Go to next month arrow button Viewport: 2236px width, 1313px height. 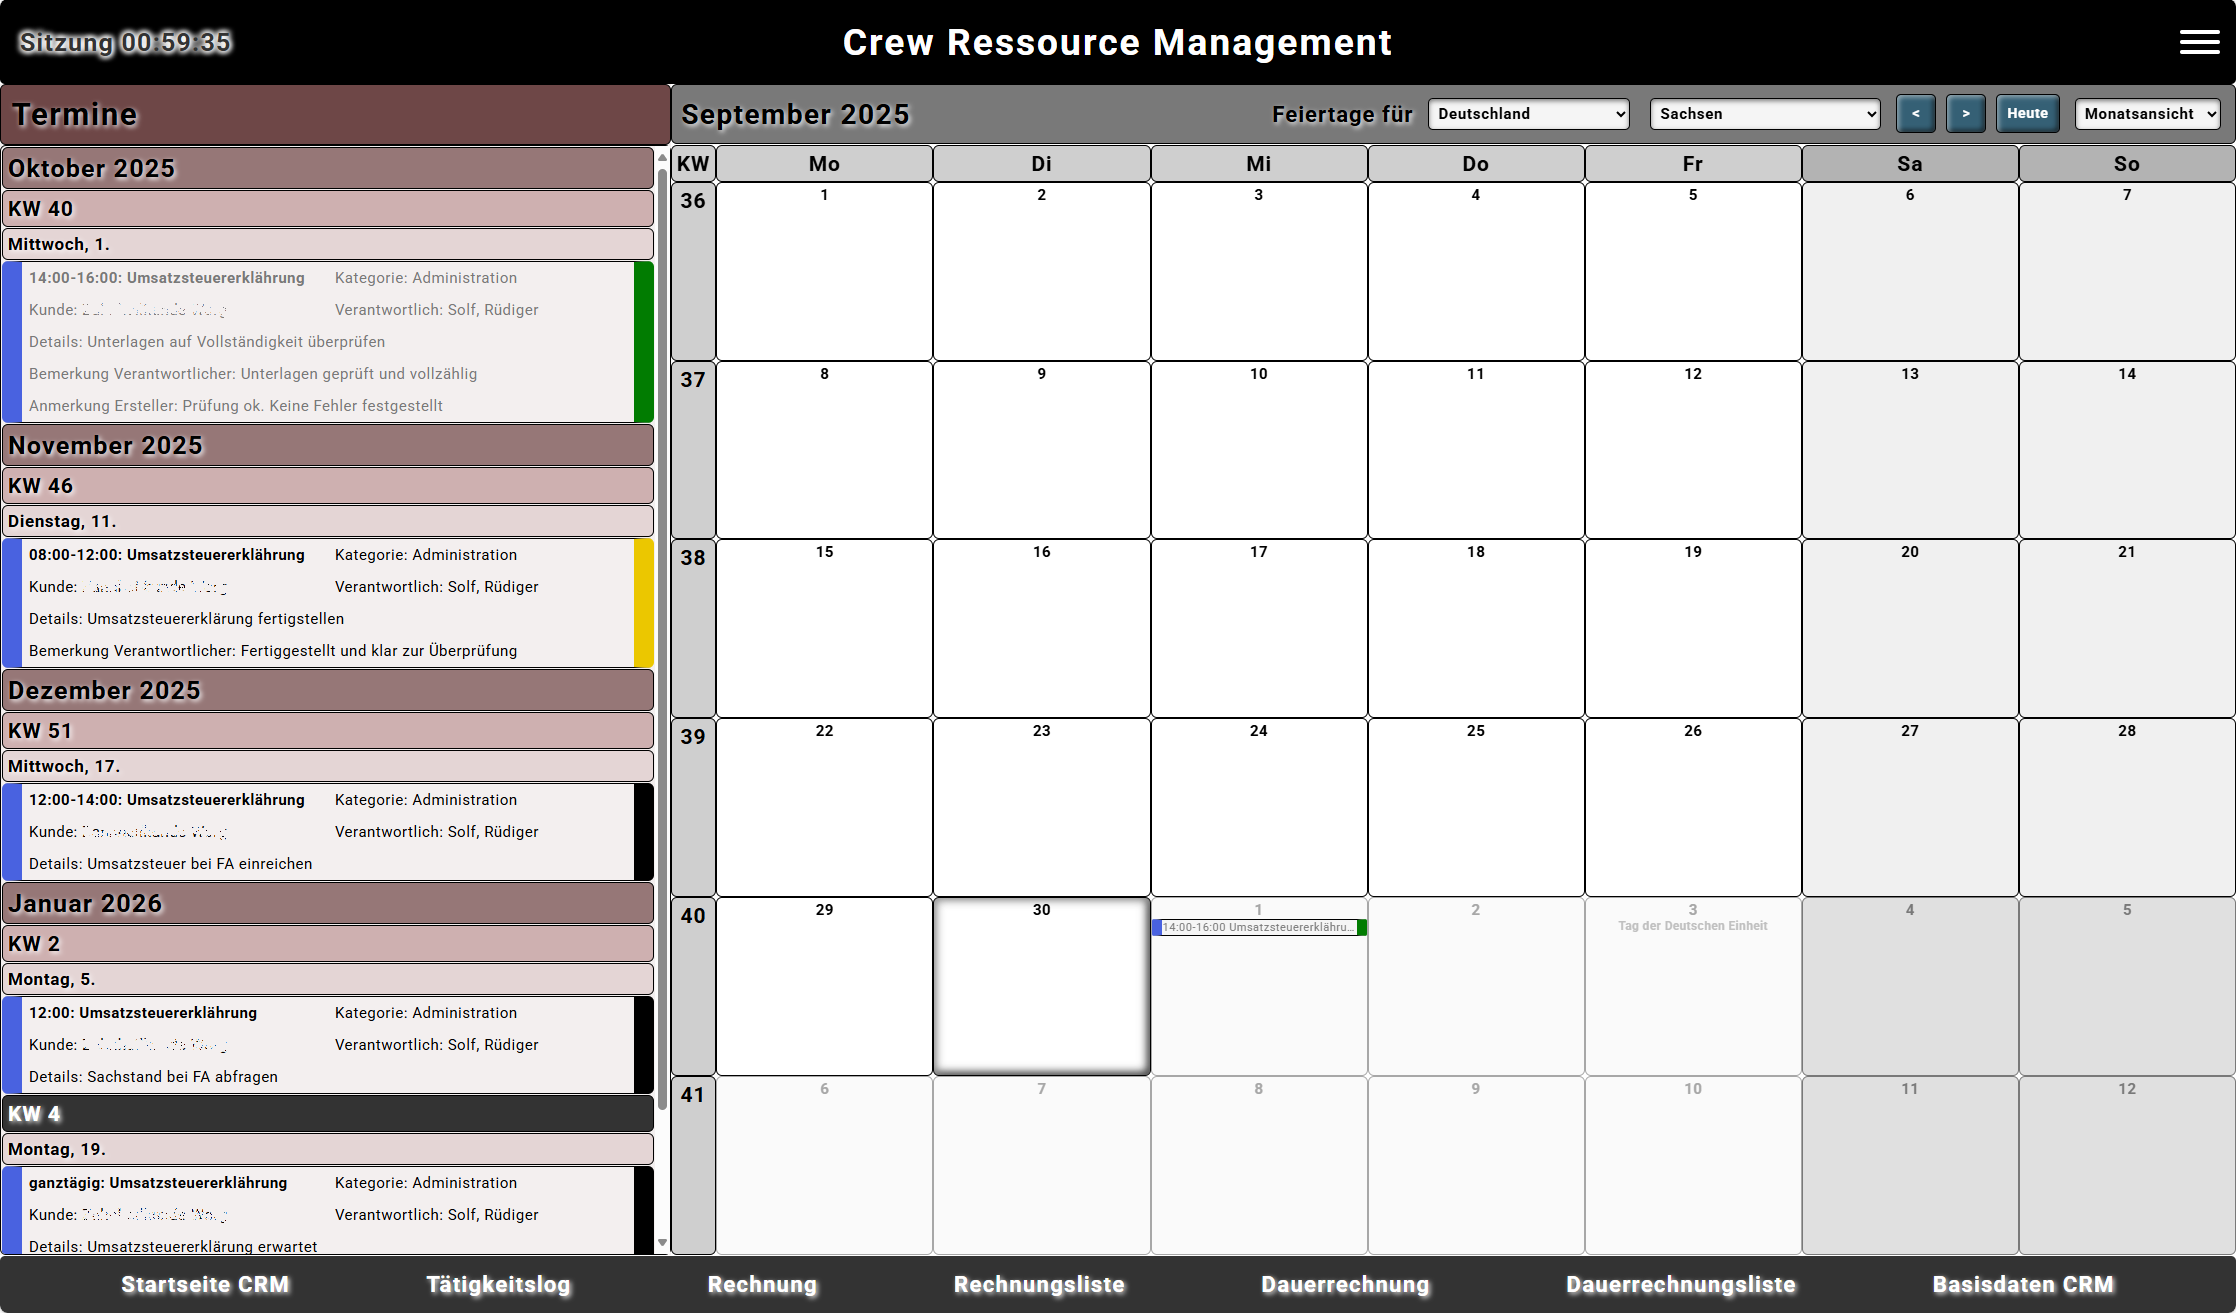coord(1965,114)
